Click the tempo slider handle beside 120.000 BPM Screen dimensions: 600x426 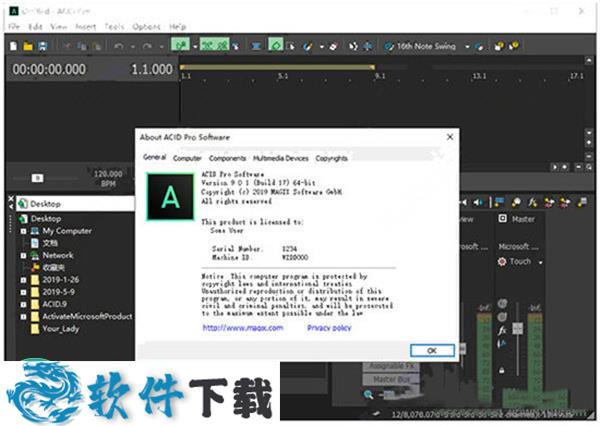(x=37, y=178)
